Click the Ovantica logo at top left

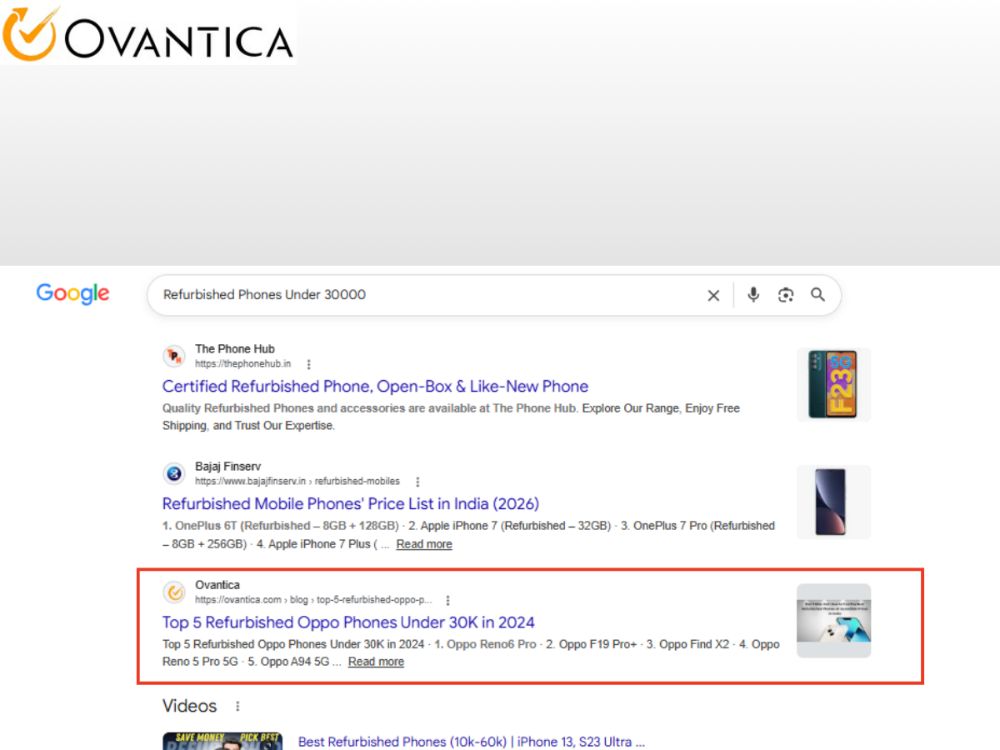148,34
